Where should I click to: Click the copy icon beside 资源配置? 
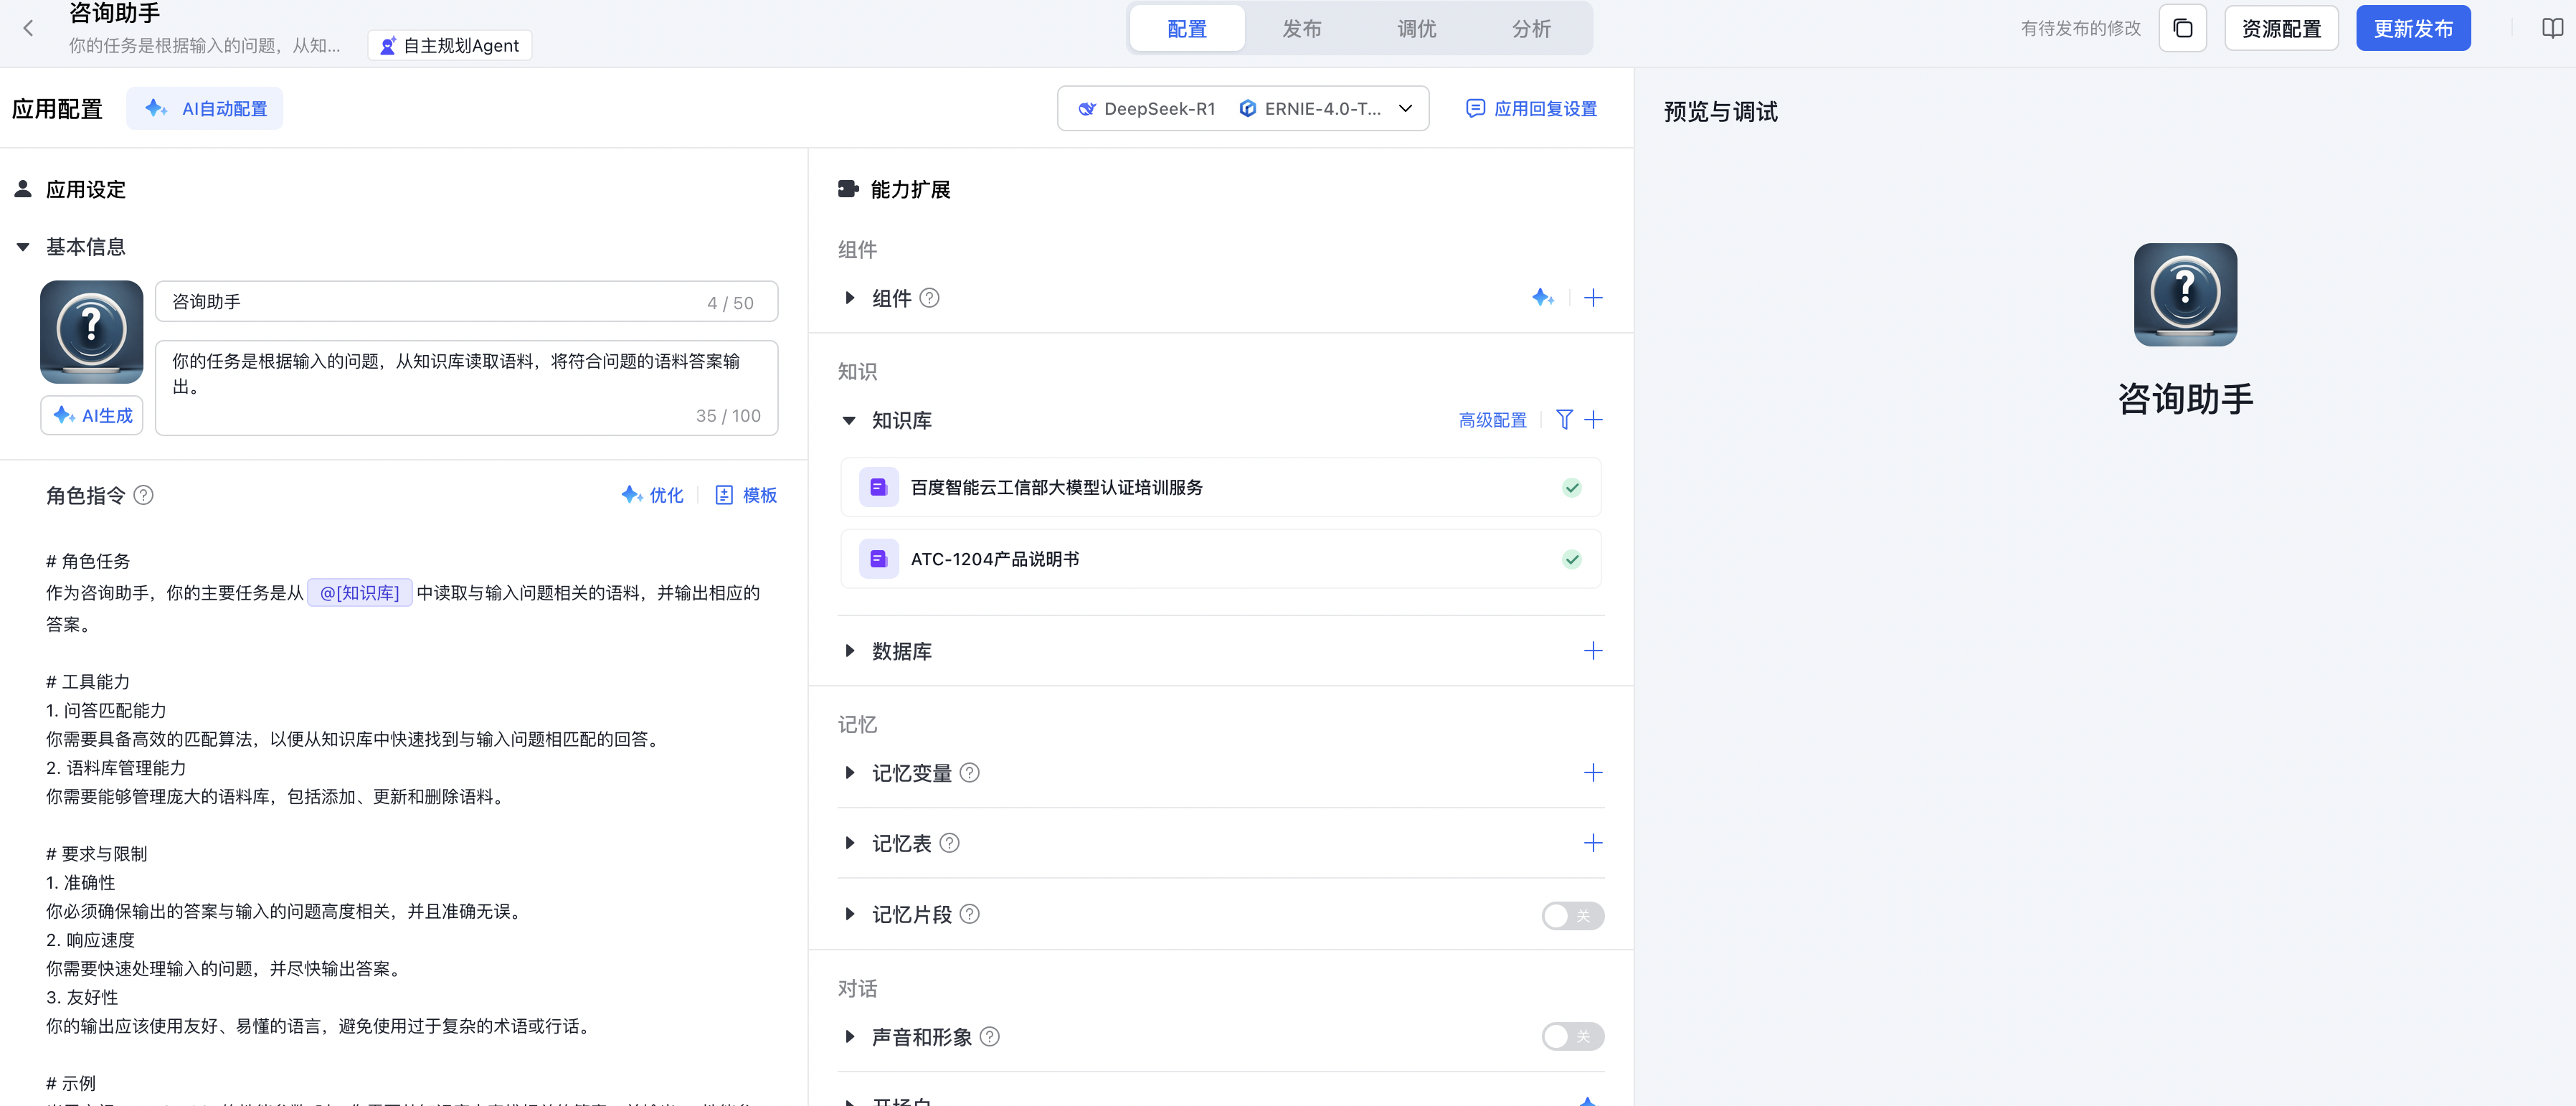click(2182, 28)
